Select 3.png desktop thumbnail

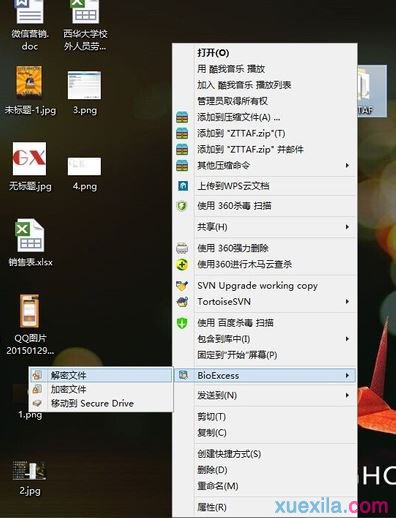pos(84,85)
